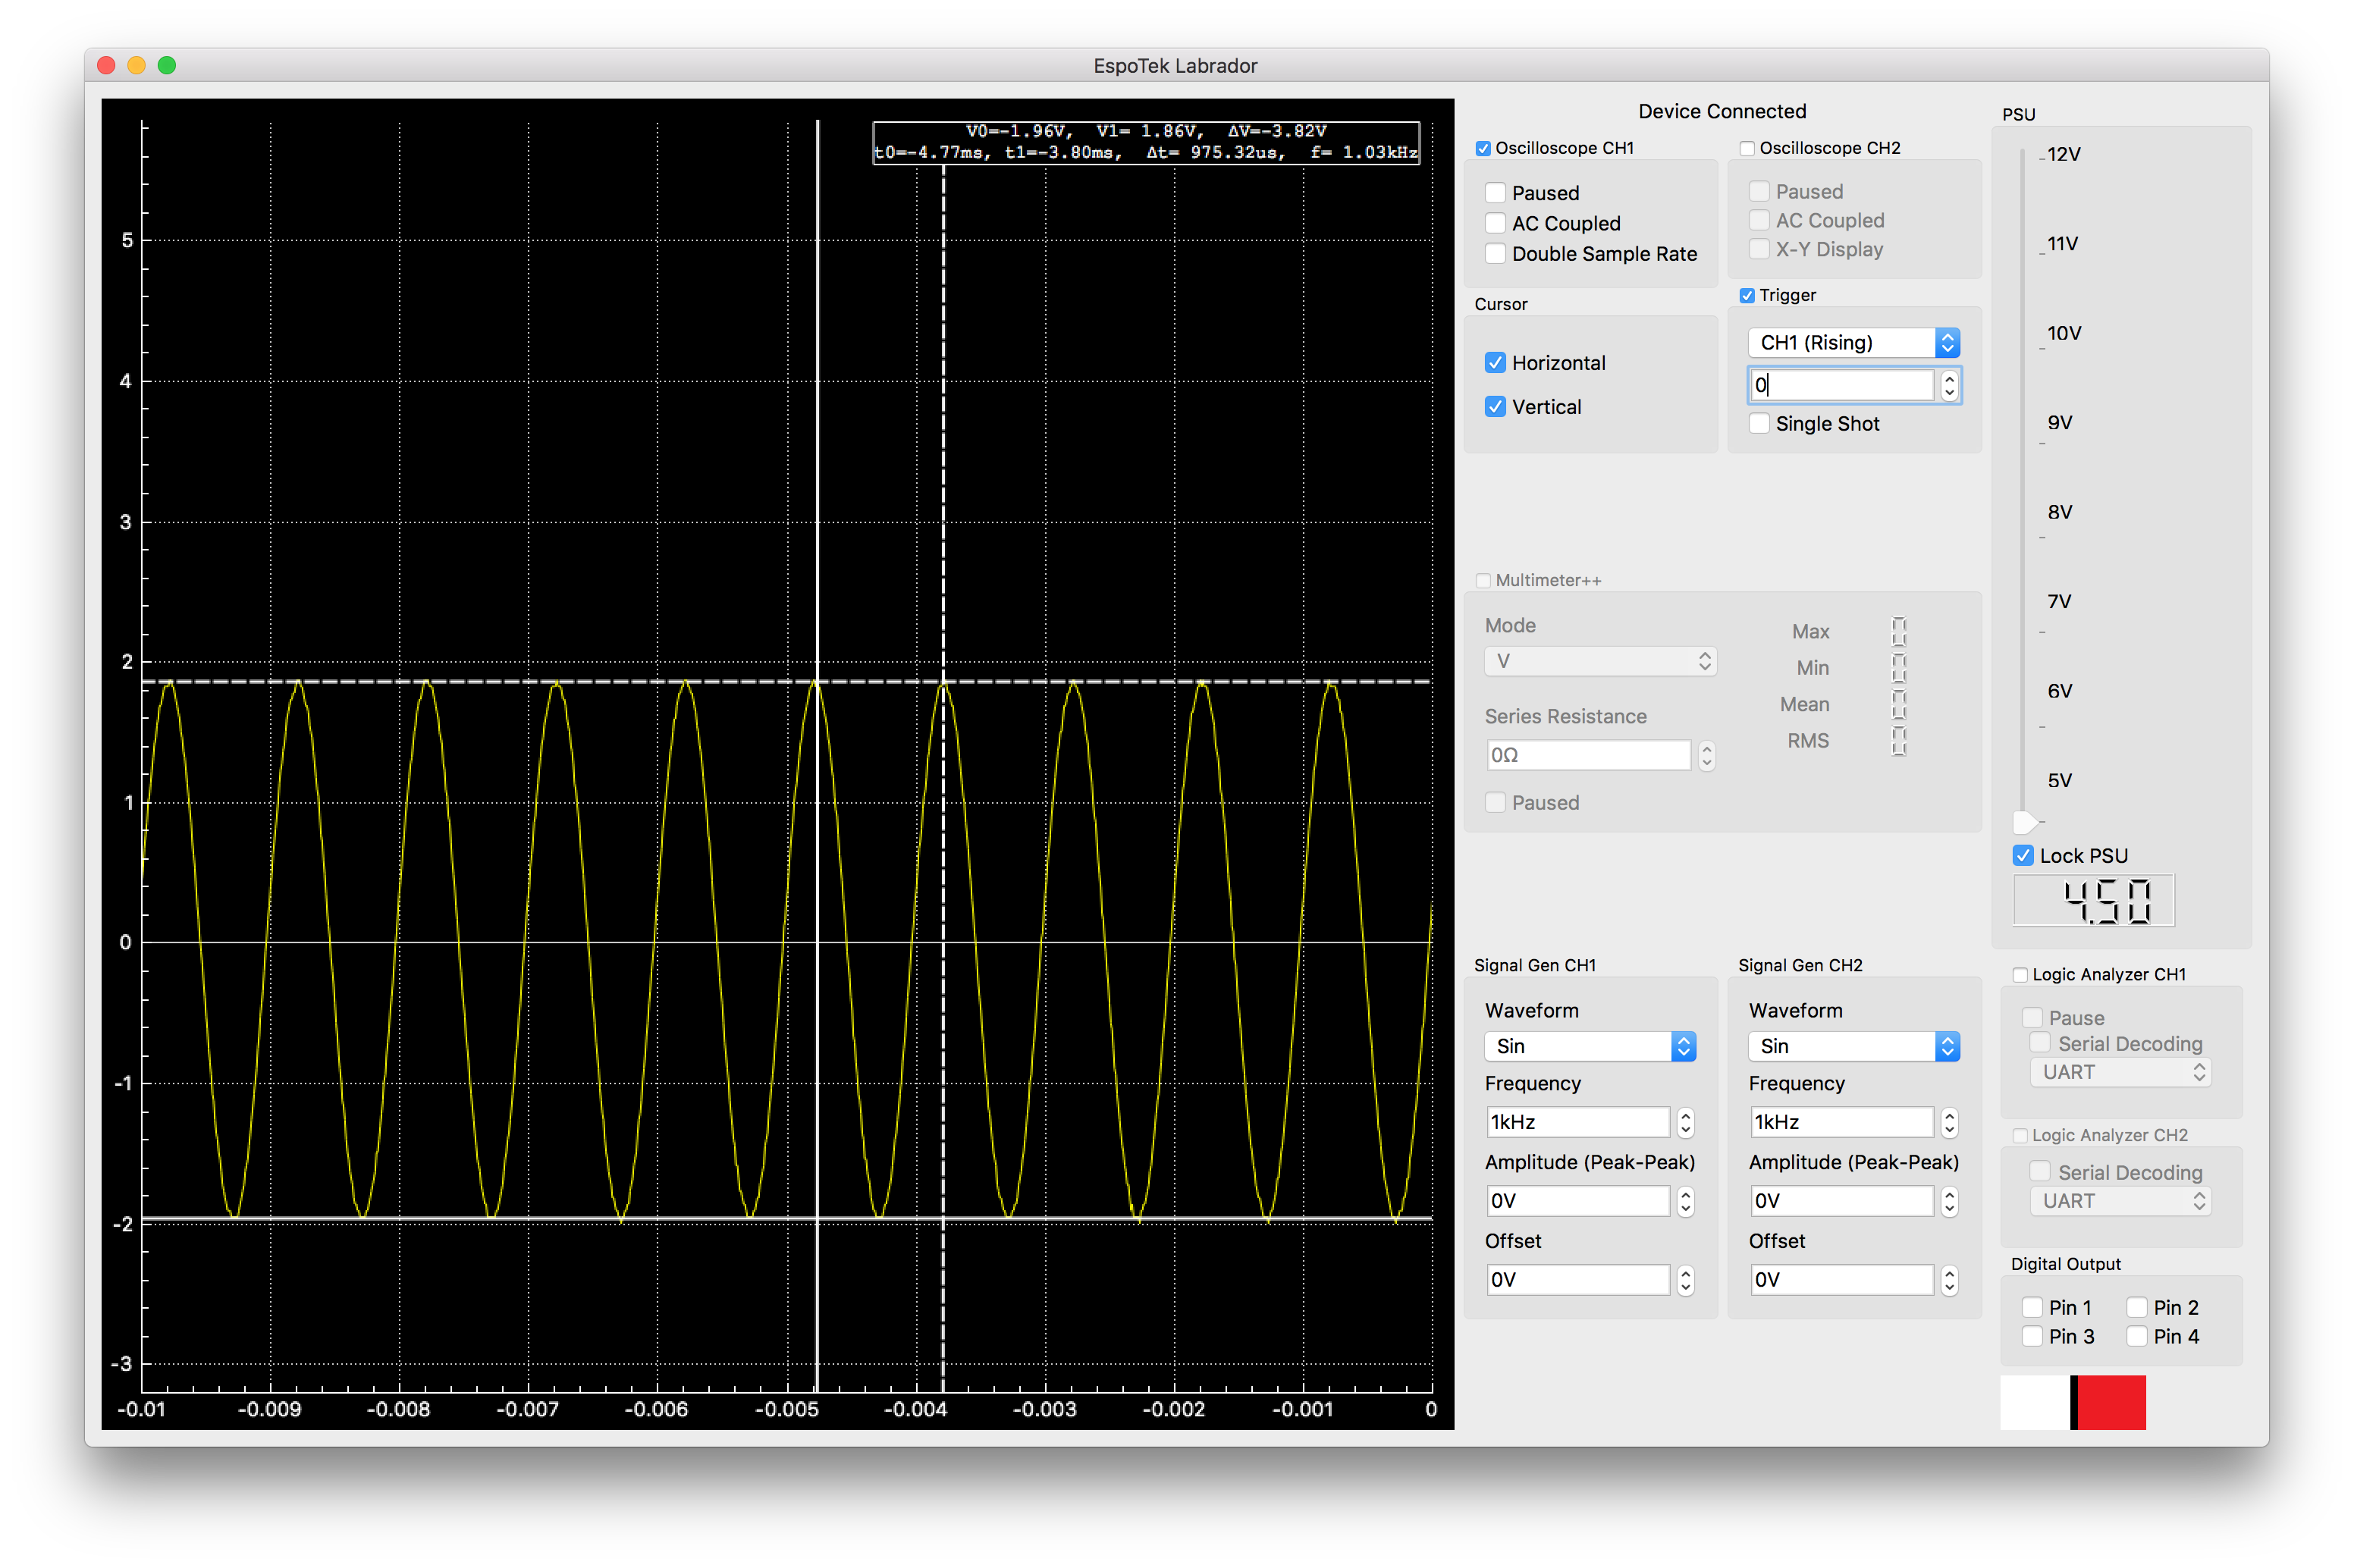Click the PSU voltage slider handle
Screen dimensions: 2354x1568
pos(2024,822)
